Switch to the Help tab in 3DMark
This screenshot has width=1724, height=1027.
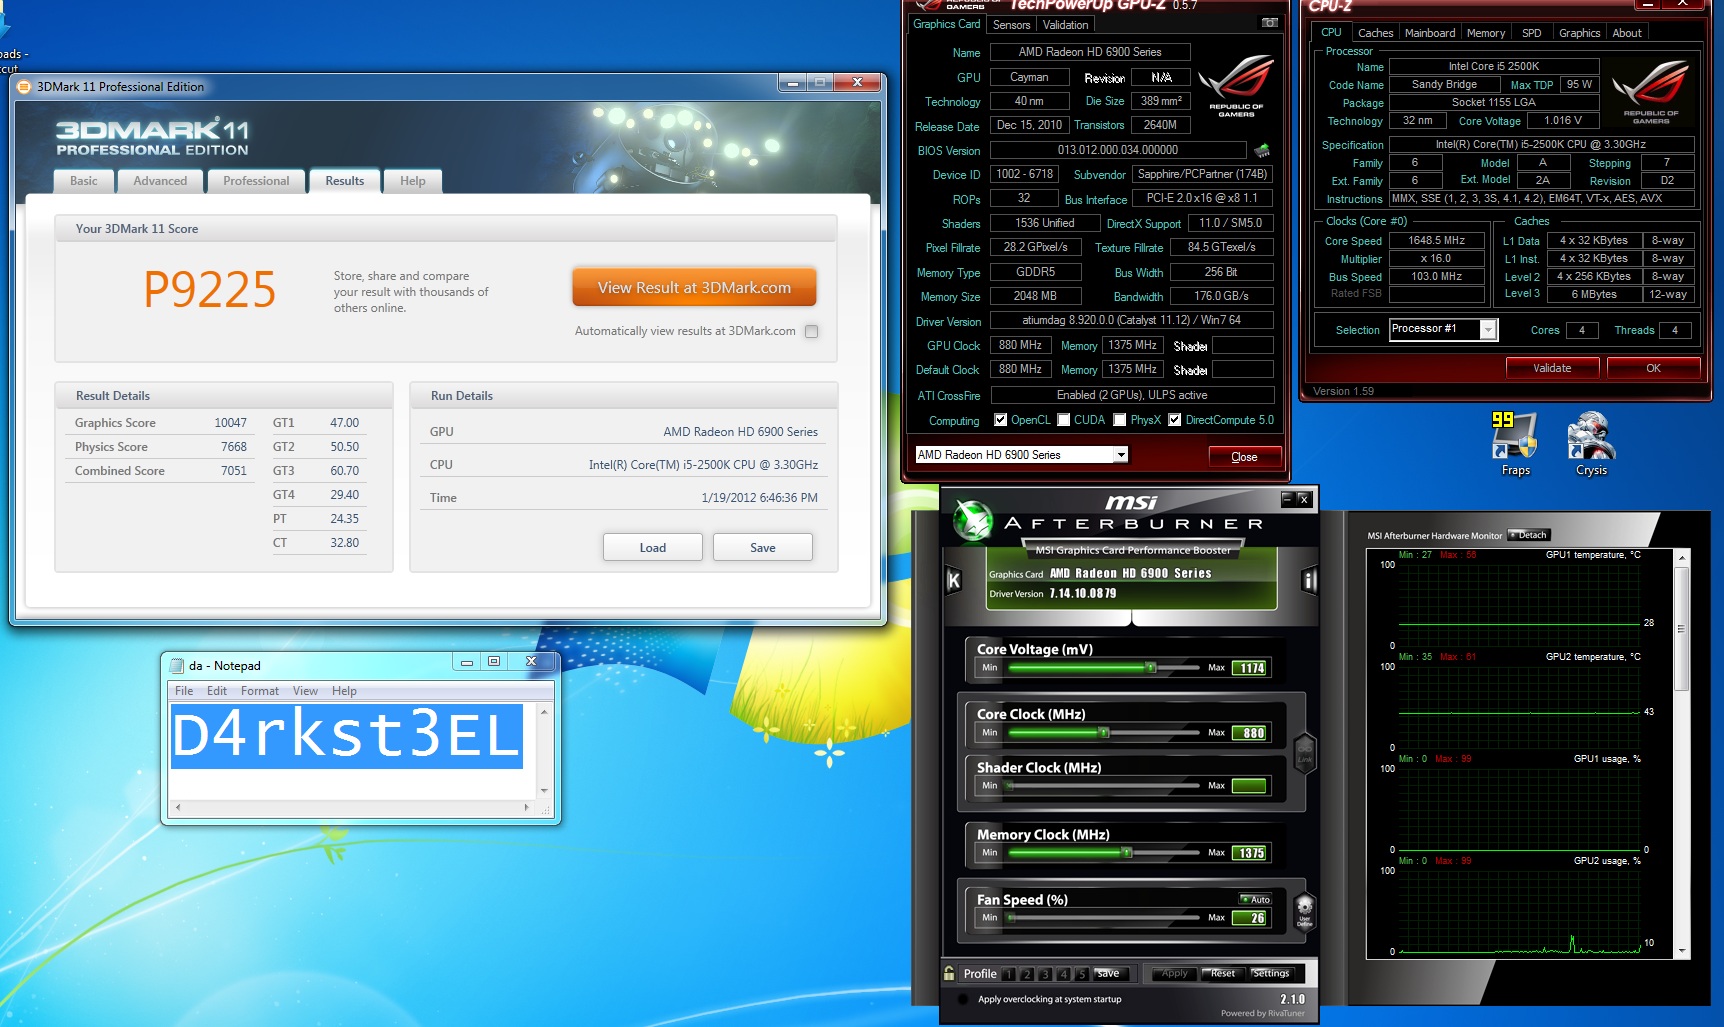point(413,181)
